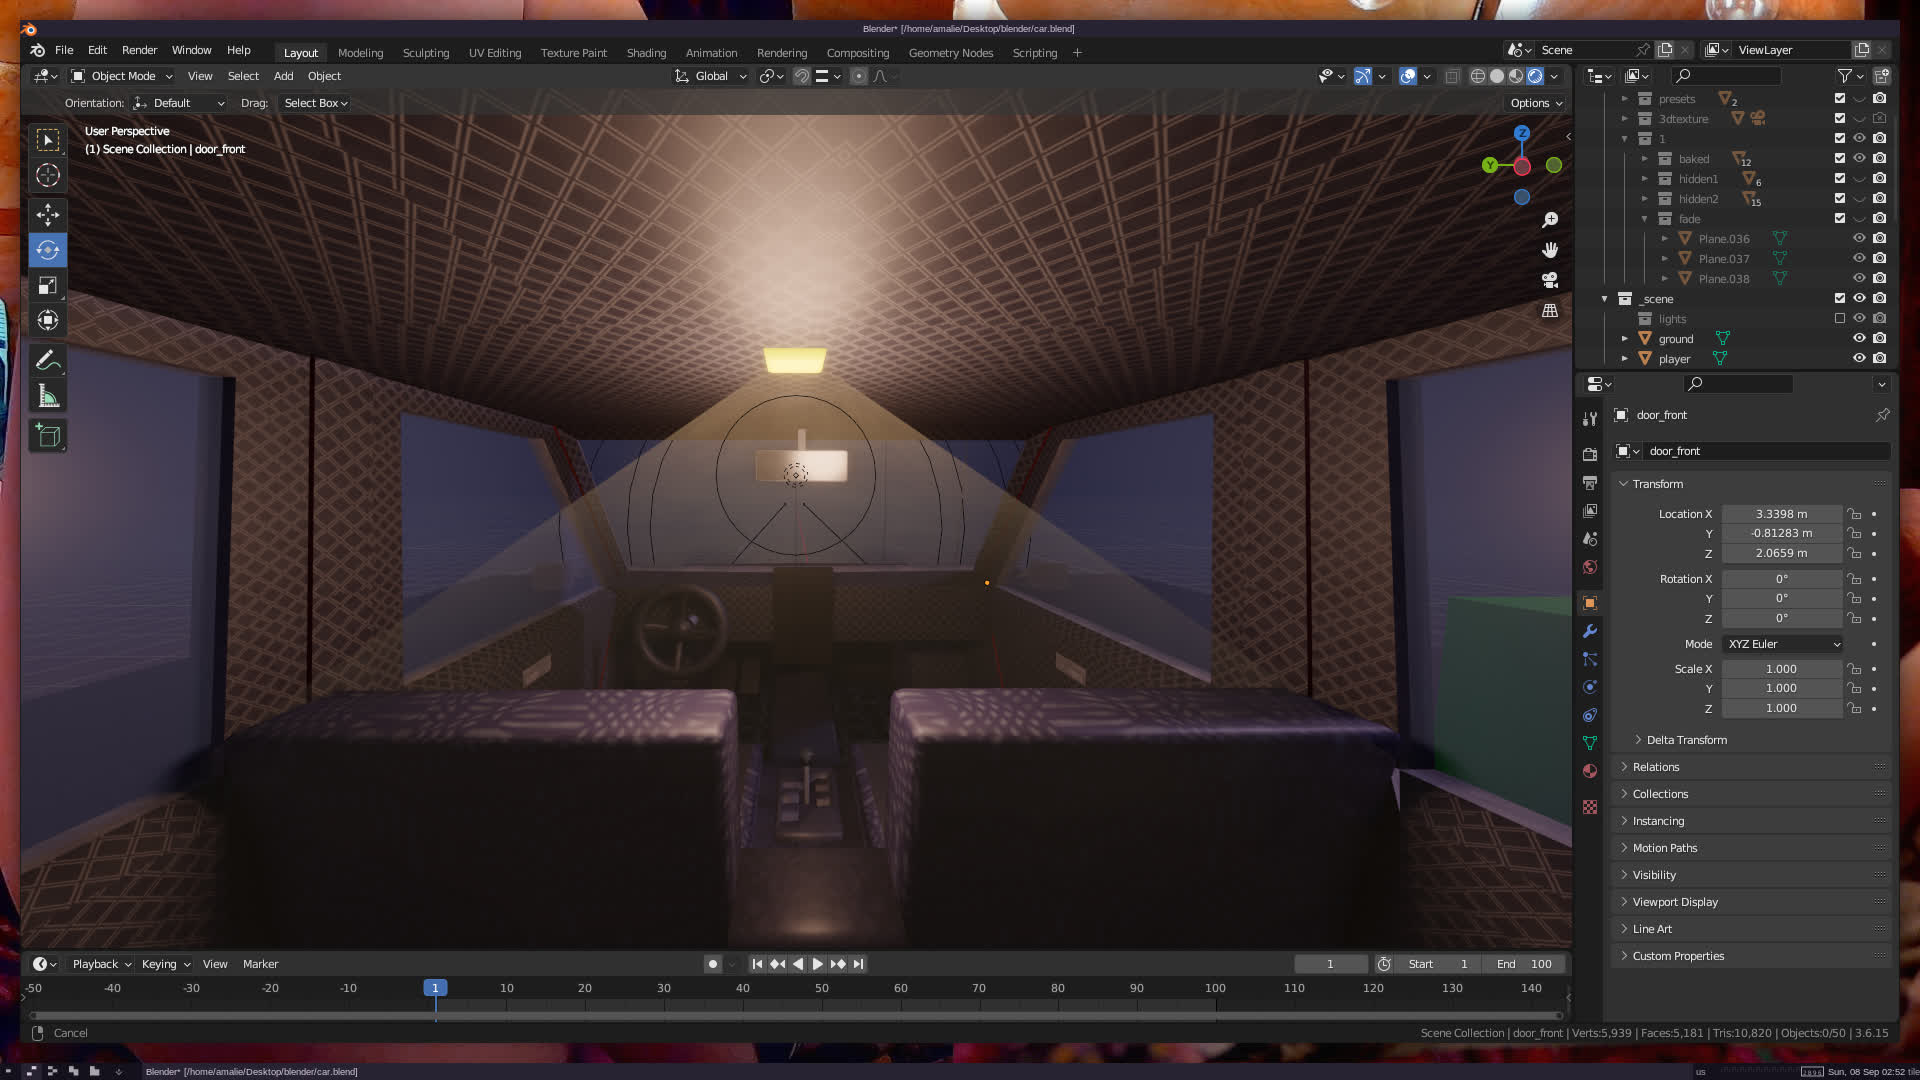Click the Location X value field
This screenshot has height=1080, width=1920.
pos(1781,514)
